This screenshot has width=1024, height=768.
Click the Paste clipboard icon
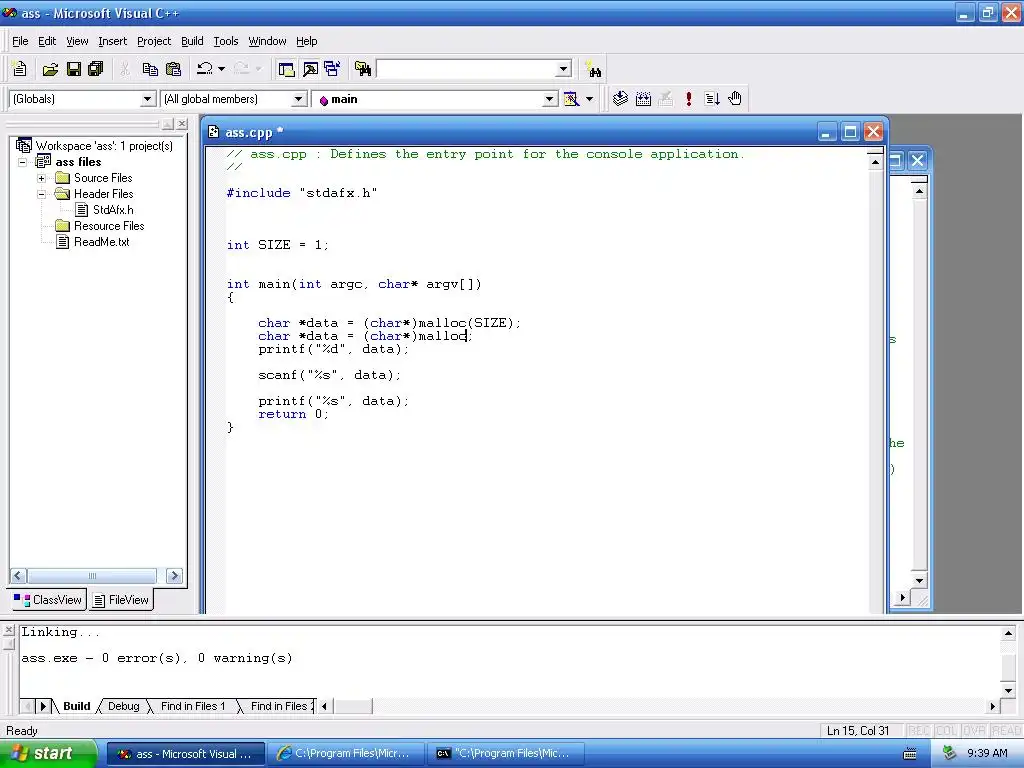pos(173,69)
